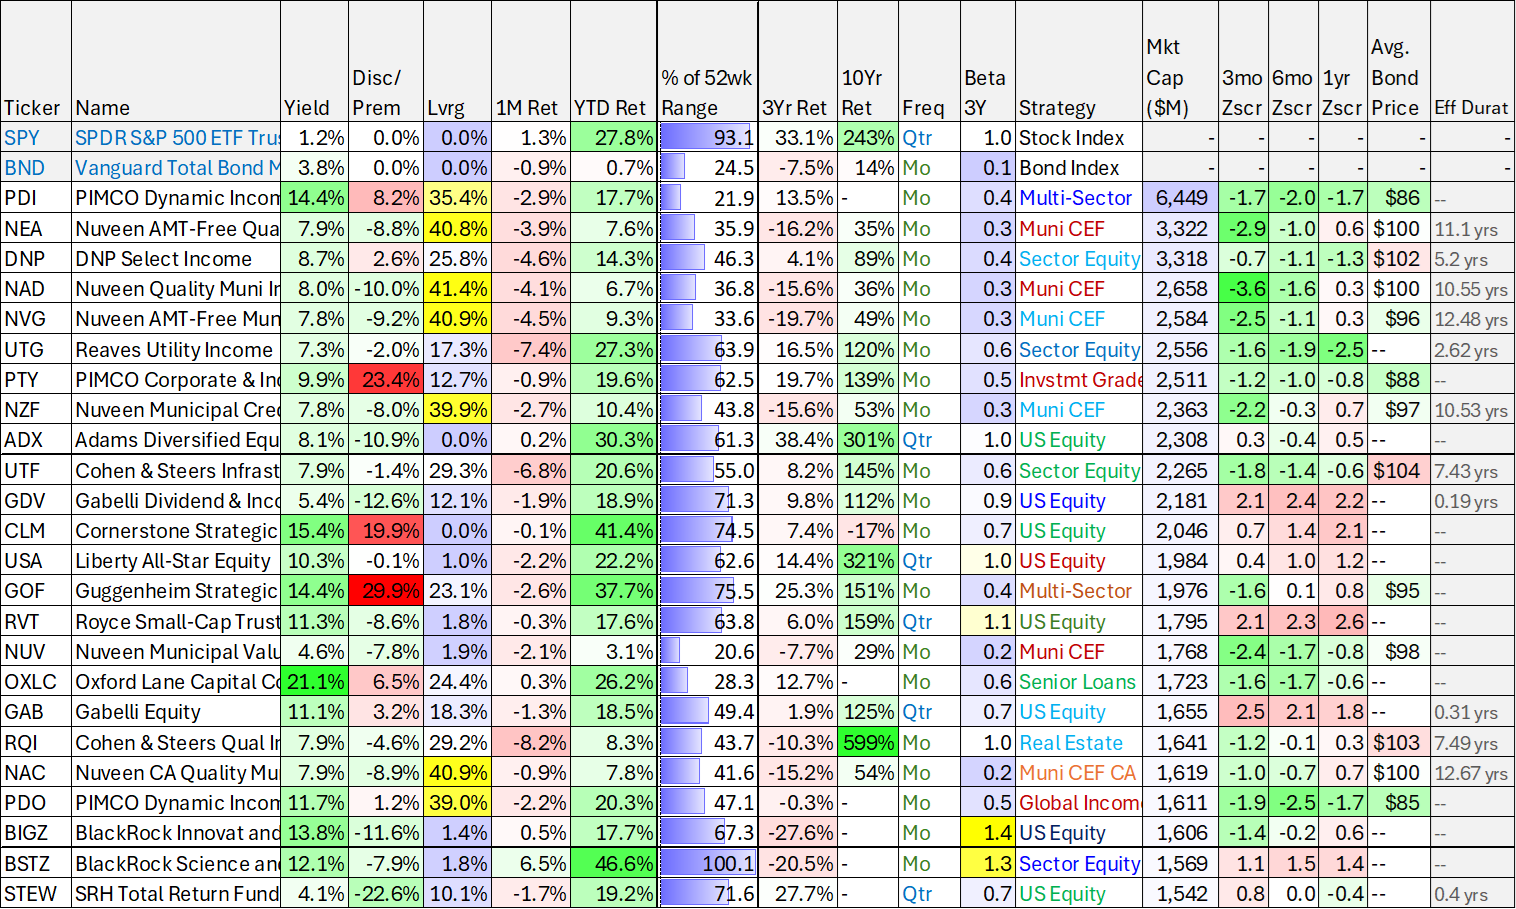Click RQI's 599% 10Yr return cell
The height and width of the screenshot is (909, 1516).
[868, 743]
